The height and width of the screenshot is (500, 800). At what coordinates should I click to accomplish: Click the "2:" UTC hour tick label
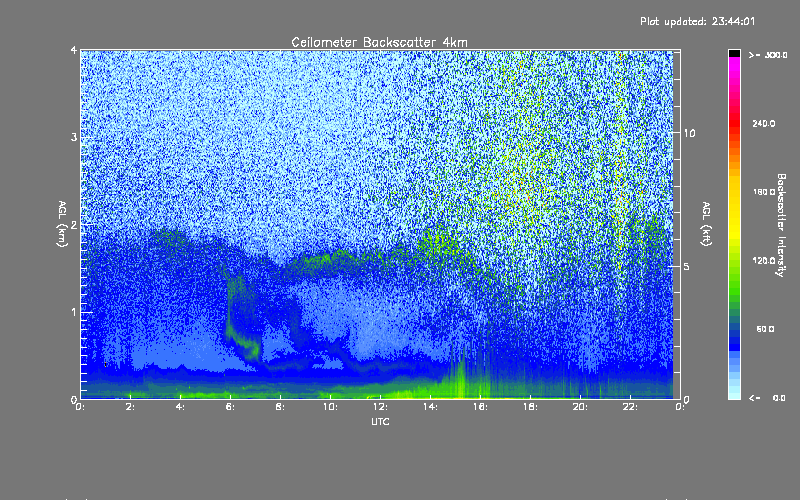tap(131, 407)
